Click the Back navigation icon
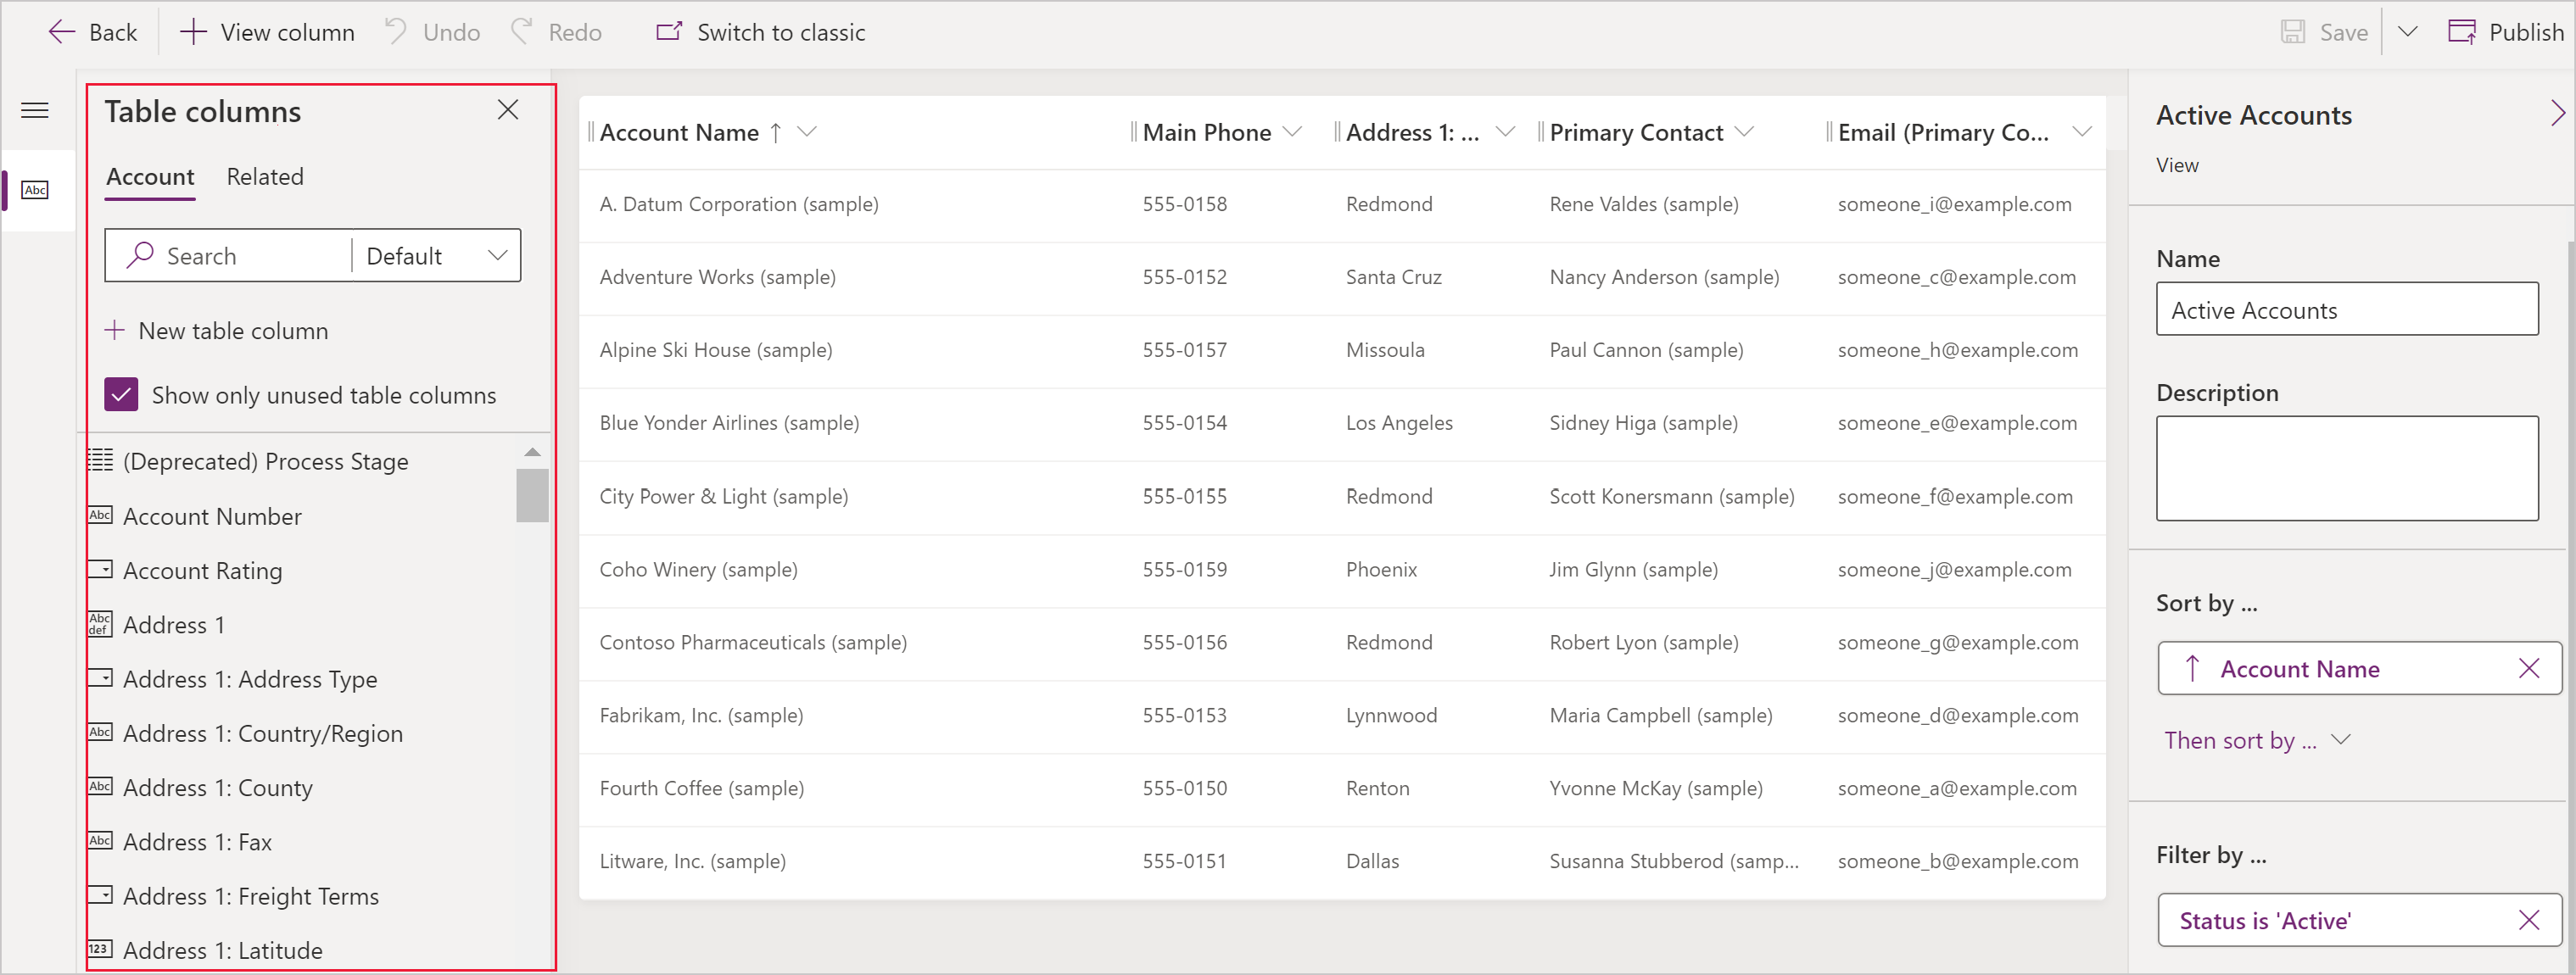The height and width of the screenshot is (975, 2576). pyautogui.click(x=58, y=31)
